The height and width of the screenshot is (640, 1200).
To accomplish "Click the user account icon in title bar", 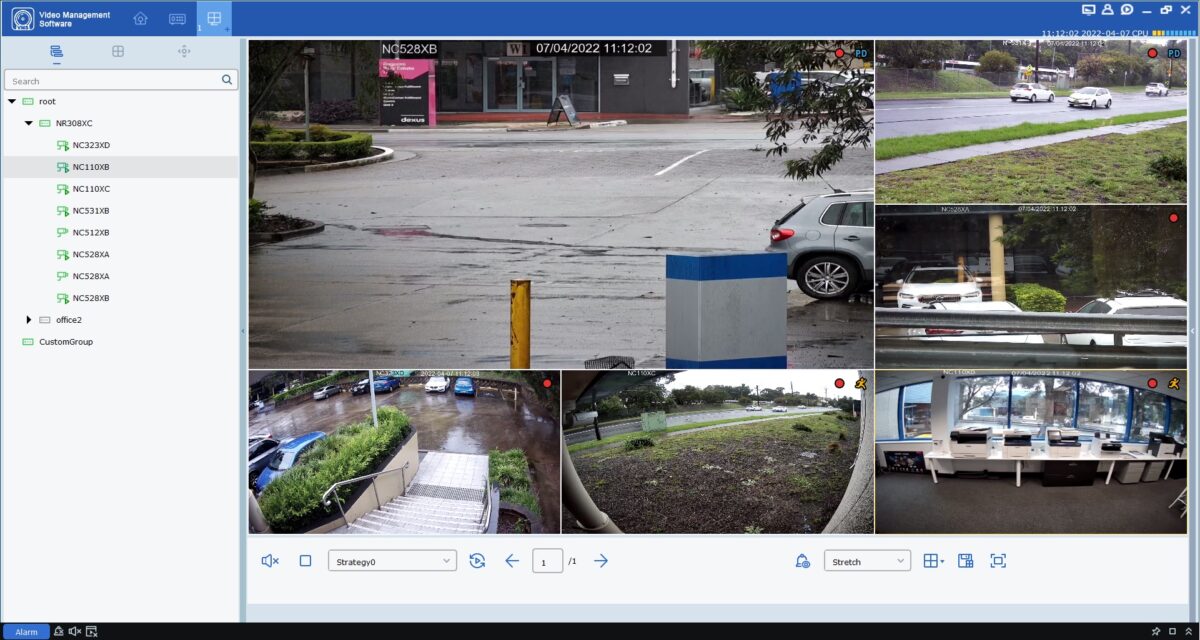I will (1107, 10).
